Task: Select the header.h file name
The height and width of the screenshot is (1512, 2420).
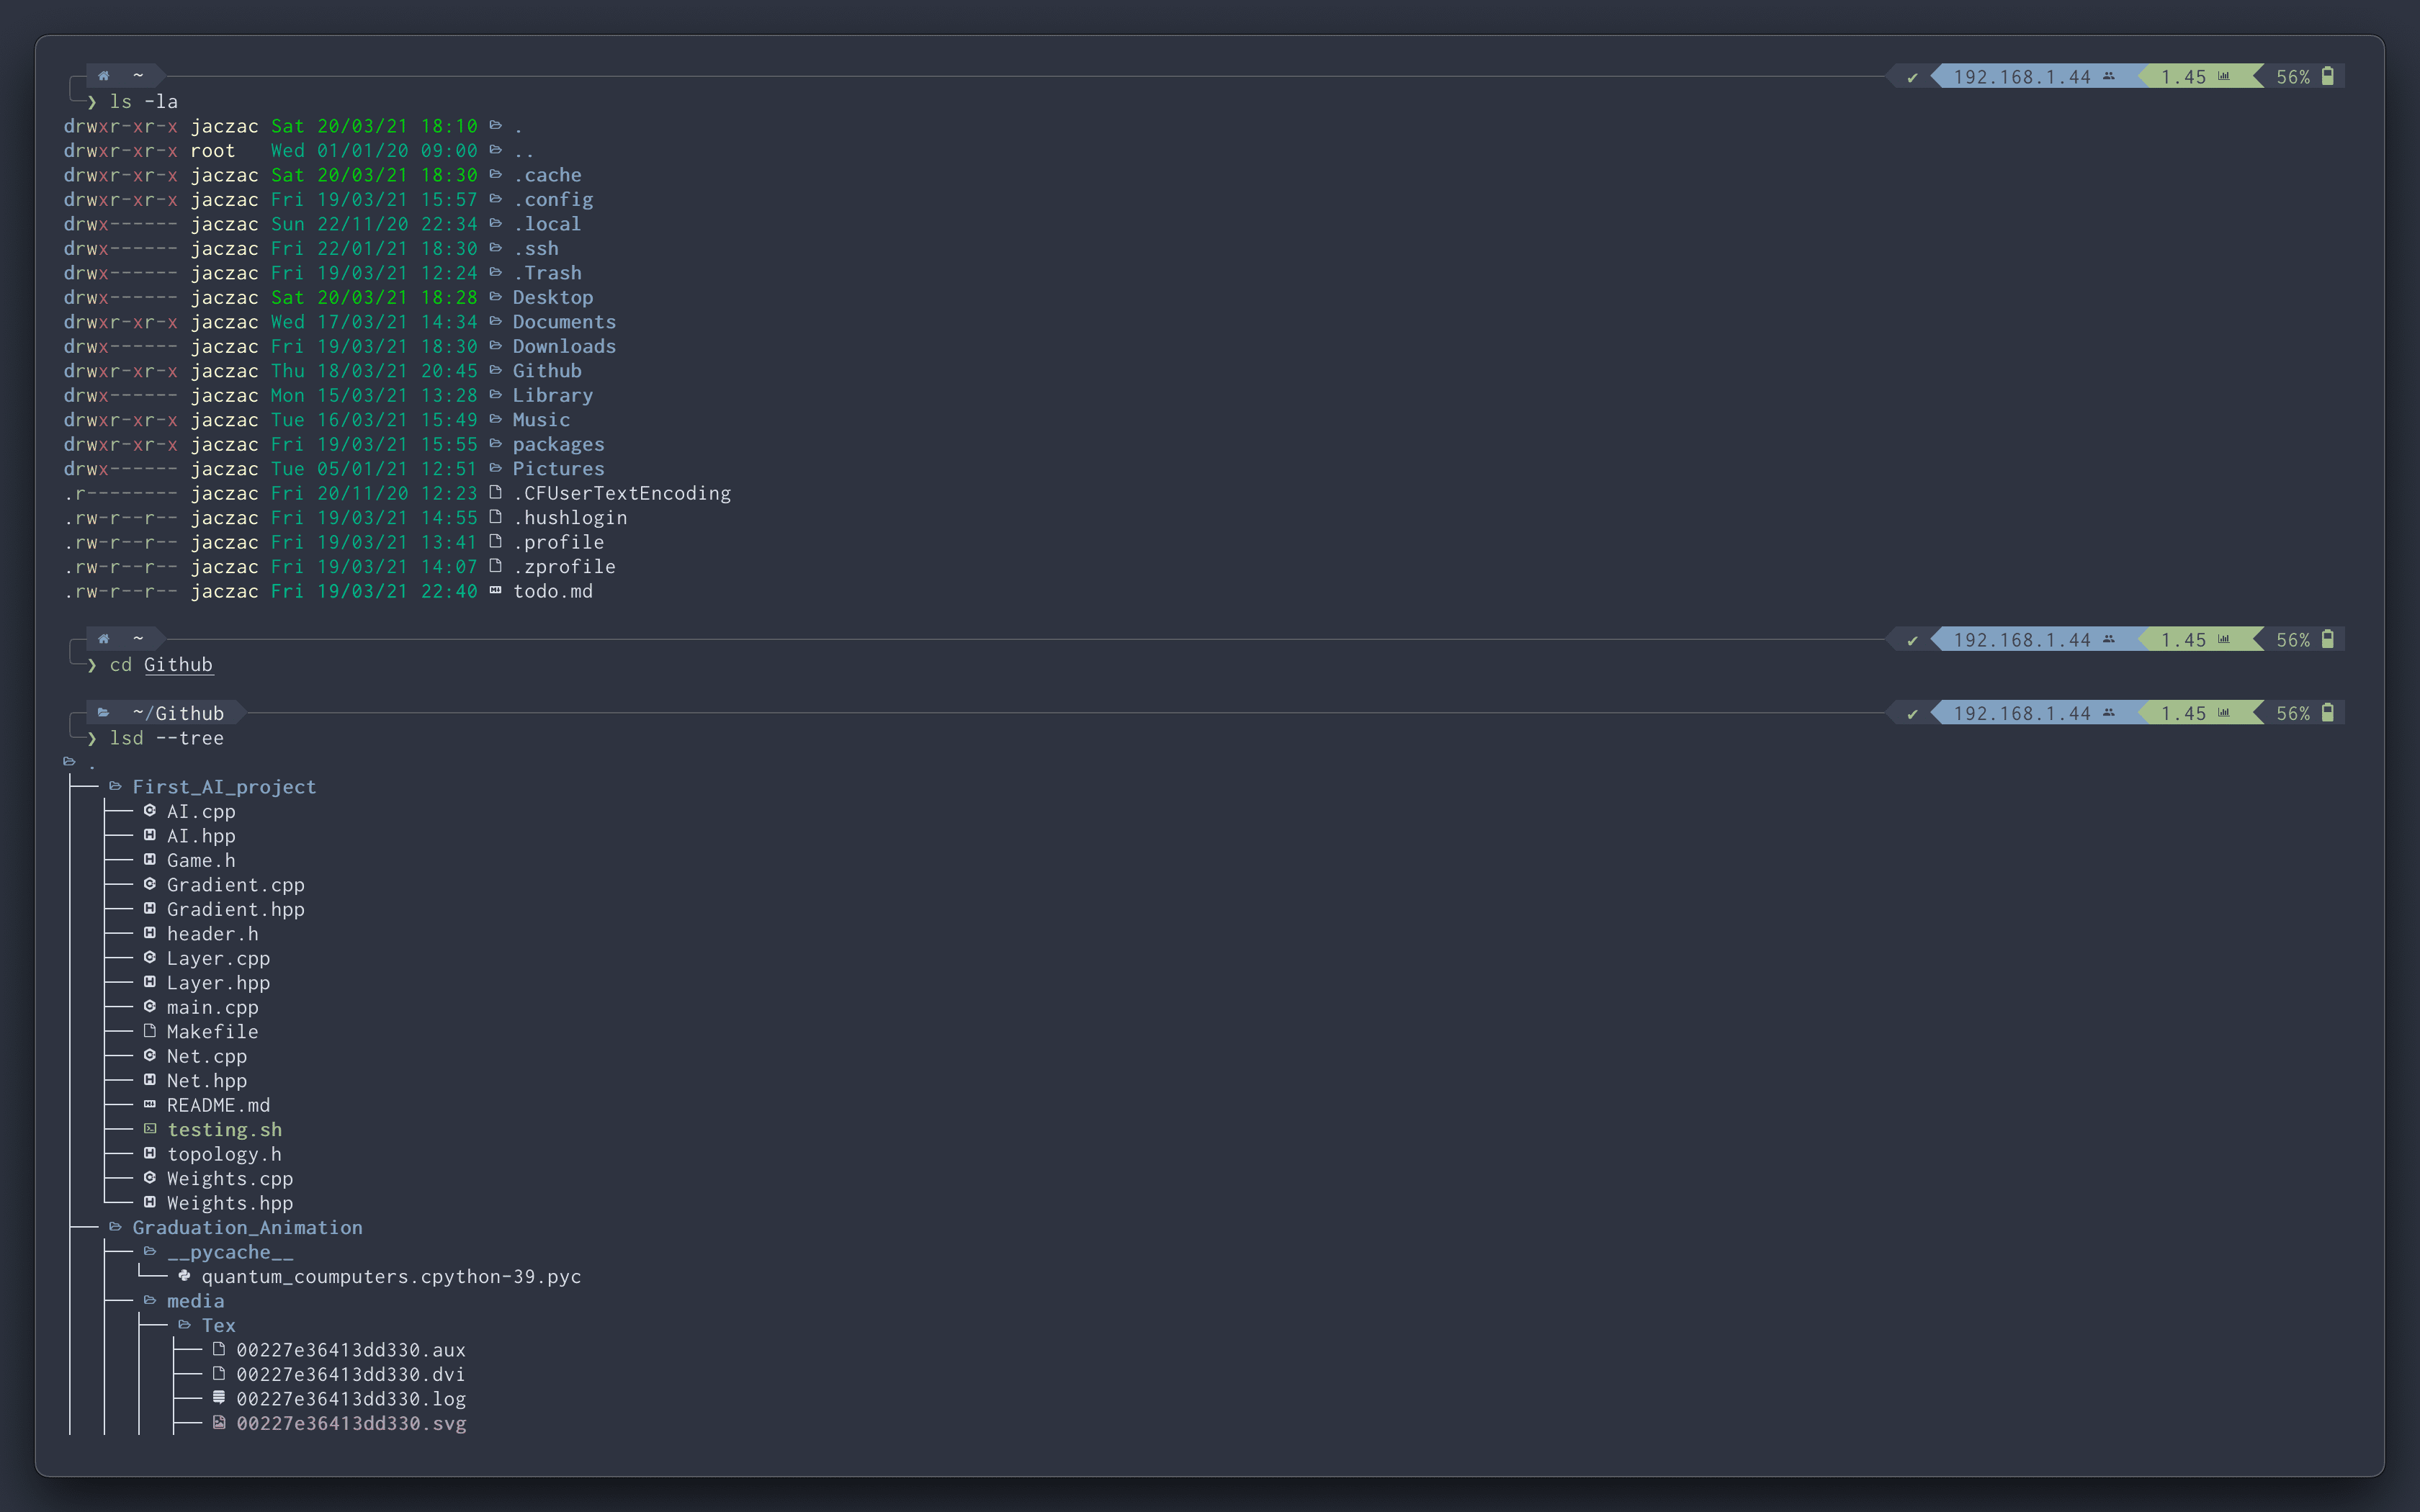Action: click(212, 933)
